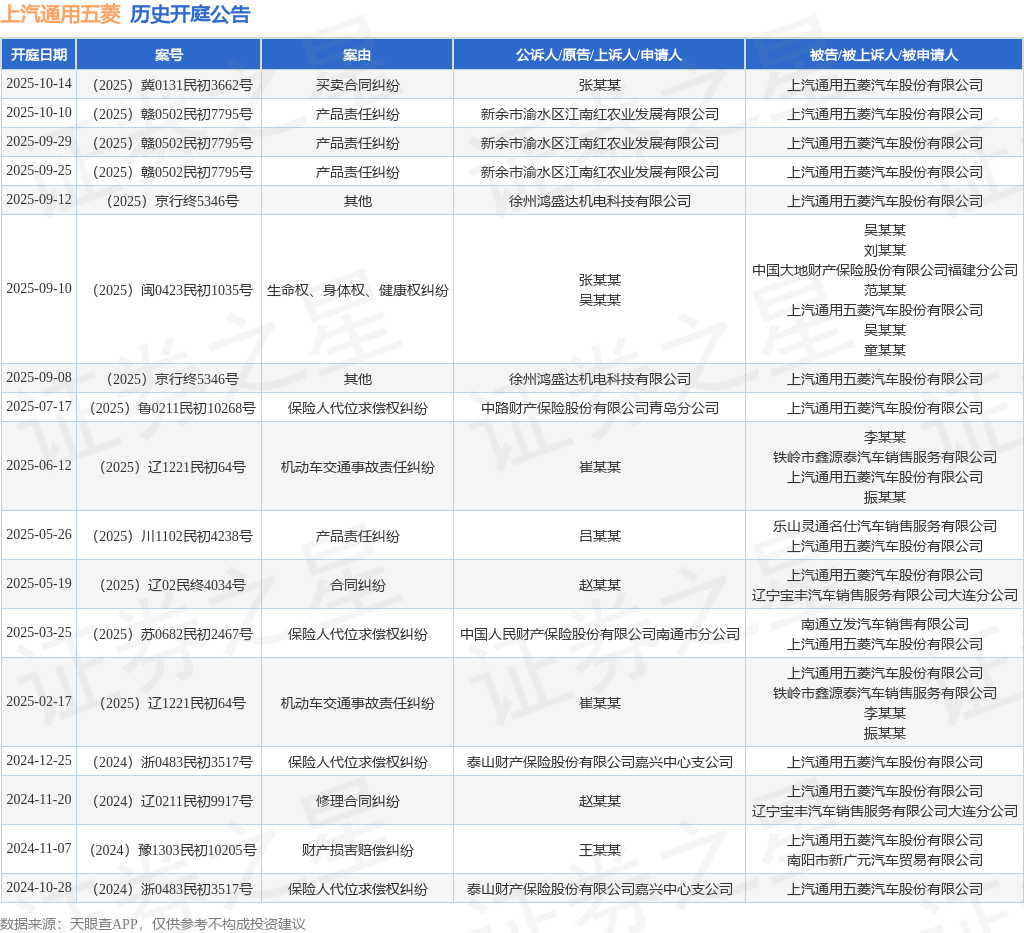Click 中国人民财产保险股份有限公司南通市分公司 plaintiff
The width and height of the screenshot is (1024, 933).
600,634
